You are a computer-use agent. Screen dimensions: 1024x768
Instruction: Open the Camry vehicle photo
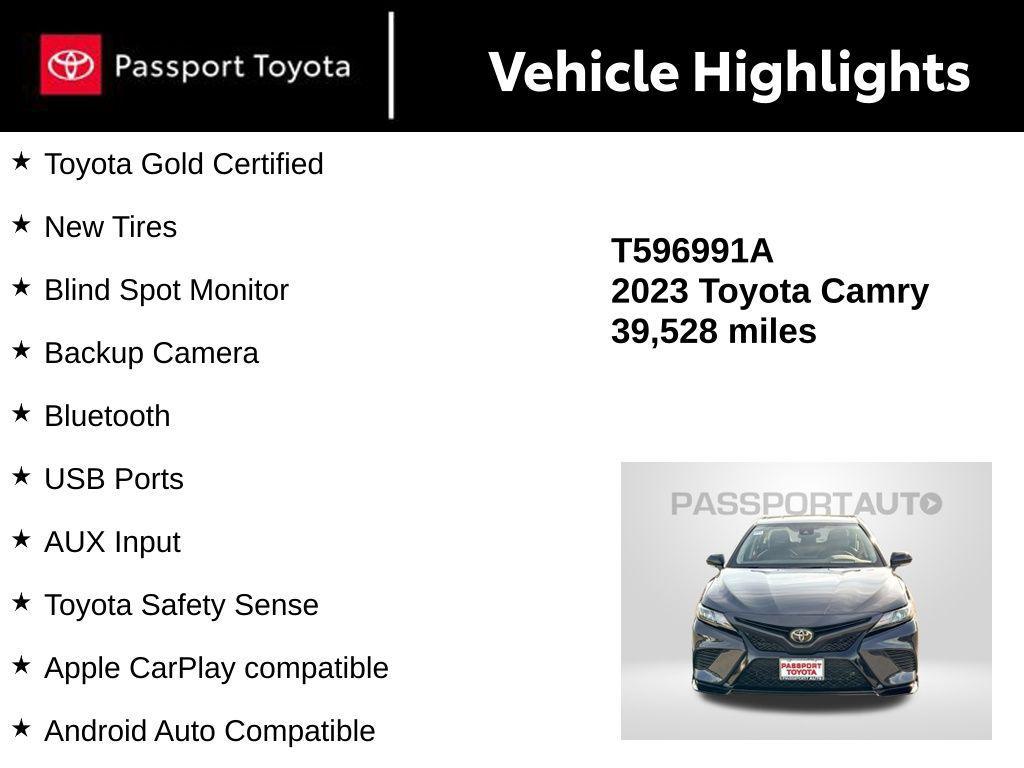click(806, 600)
